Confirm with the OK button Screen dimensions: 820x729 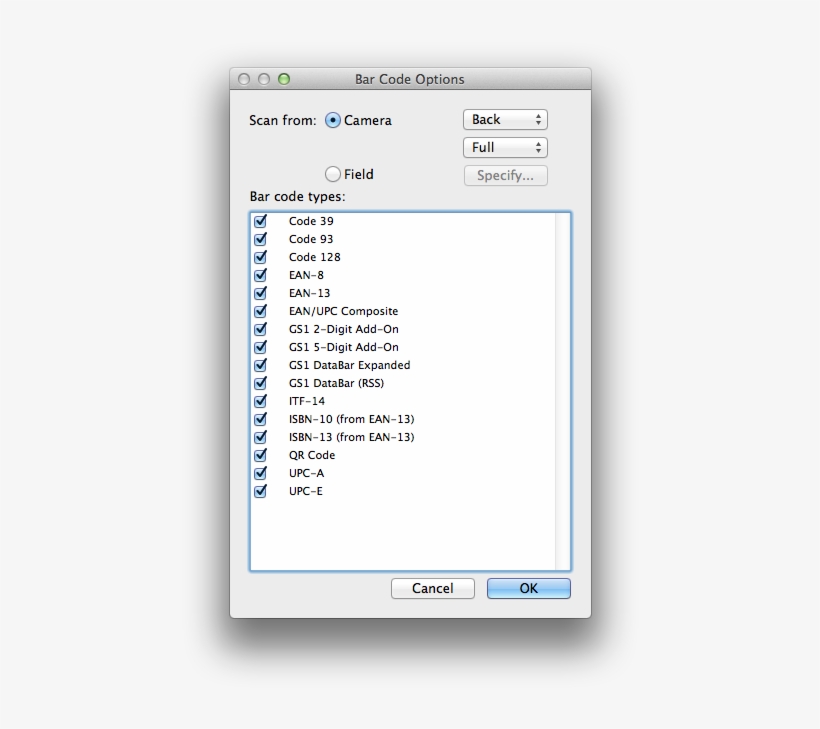pos(528,589)
